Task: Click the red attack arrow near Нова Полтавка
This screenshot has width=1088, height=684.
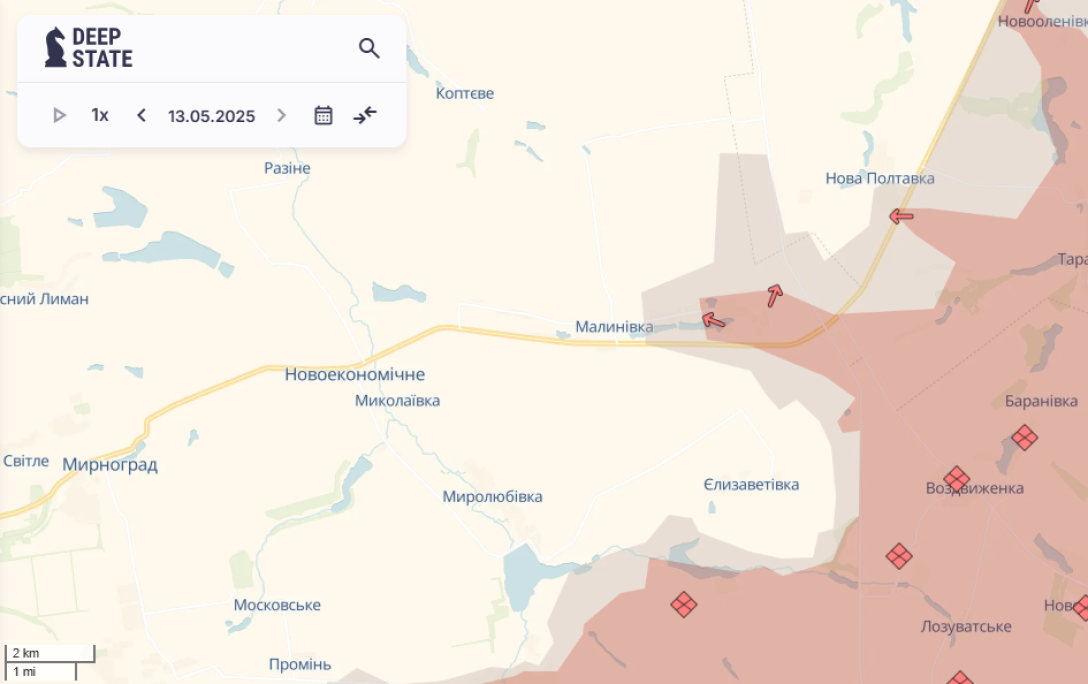Action: (901, 216)
